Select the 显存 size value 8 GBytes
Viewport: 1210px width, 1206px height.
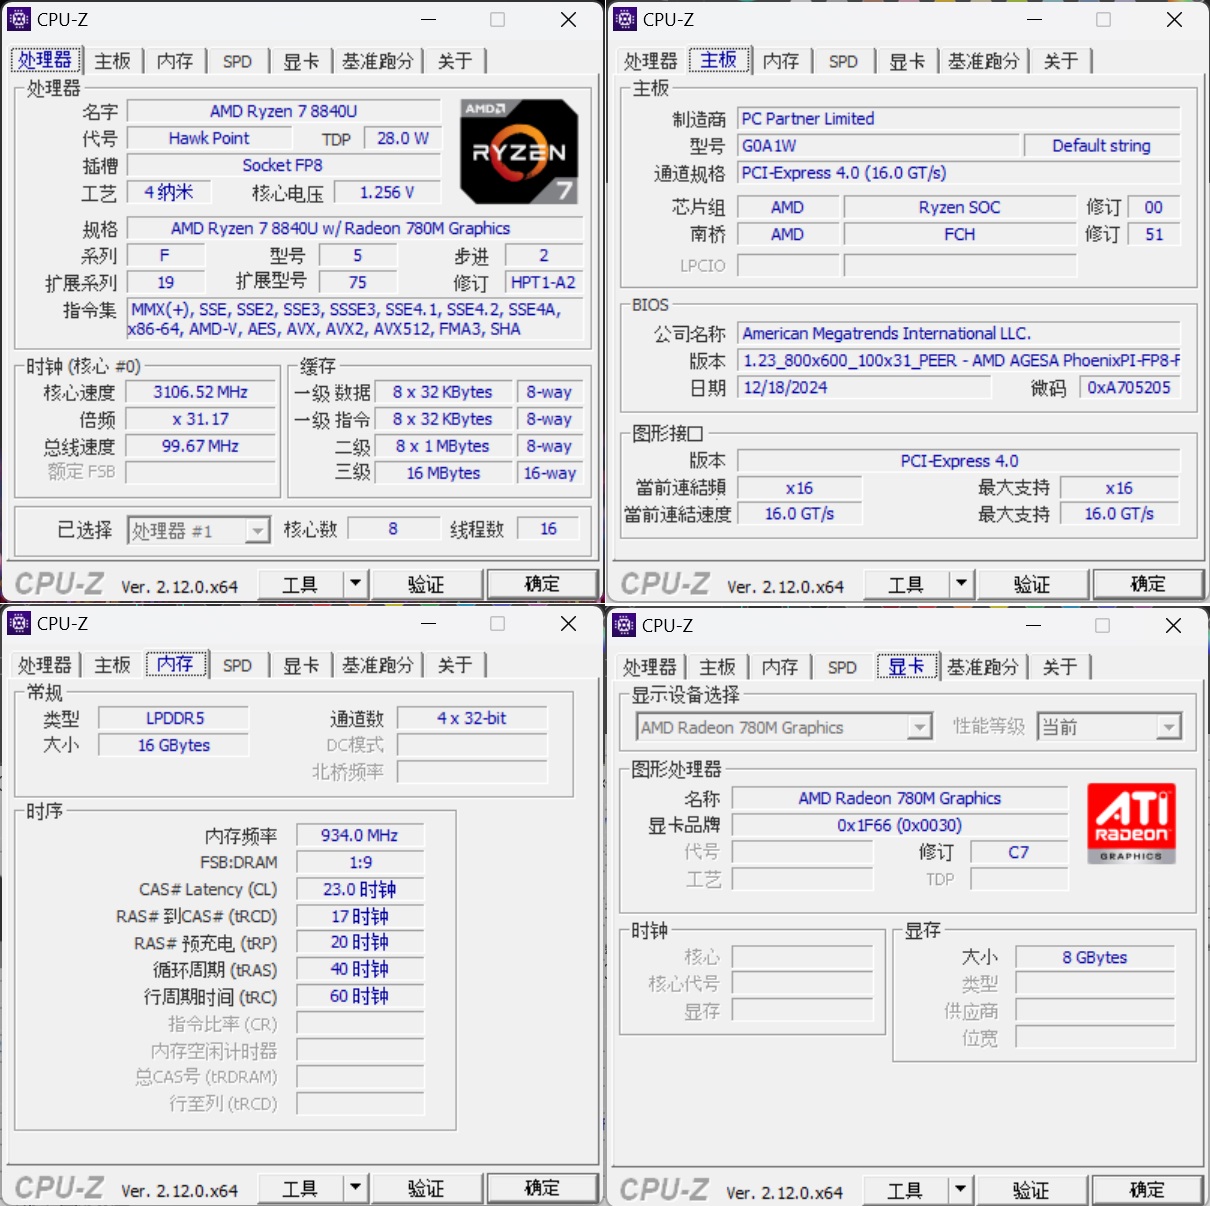tap(1095, 957)
